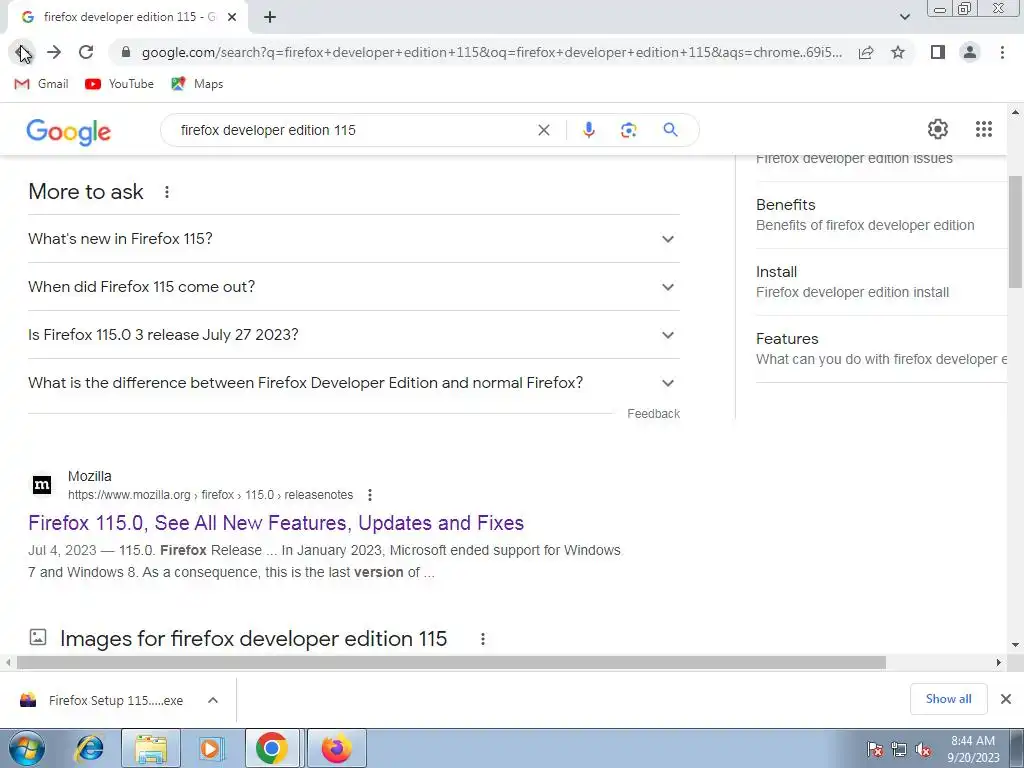Select the firefox developer edition tab

coord(128,17)
